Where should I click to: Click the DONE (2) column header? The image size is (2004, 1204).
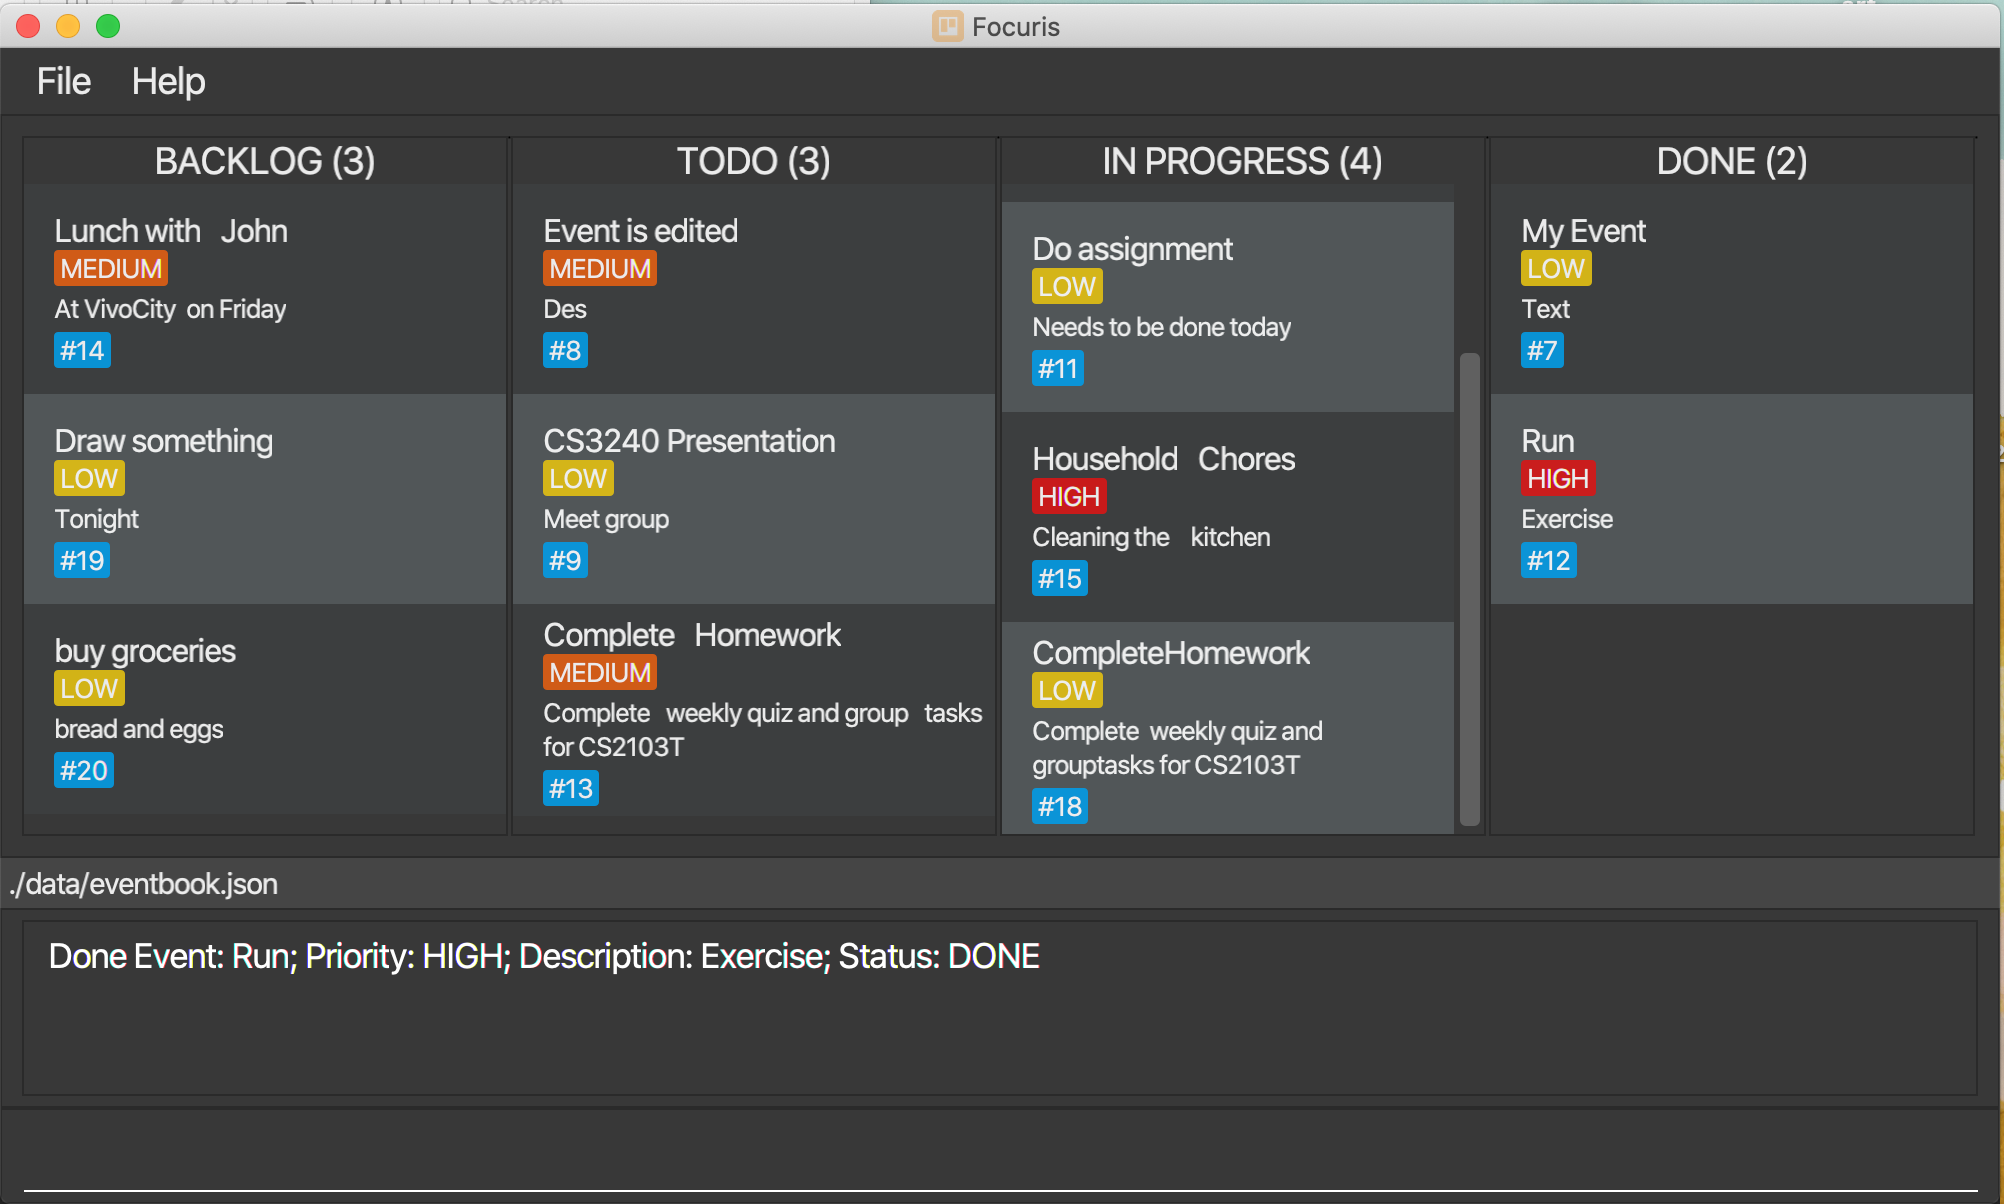(x=1731, y=161)
